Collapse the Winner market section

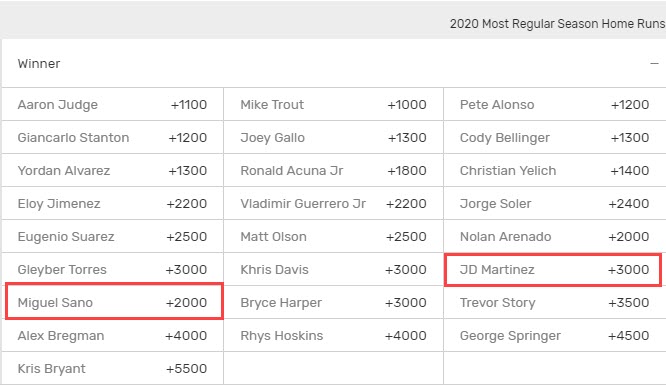[654, 64]
